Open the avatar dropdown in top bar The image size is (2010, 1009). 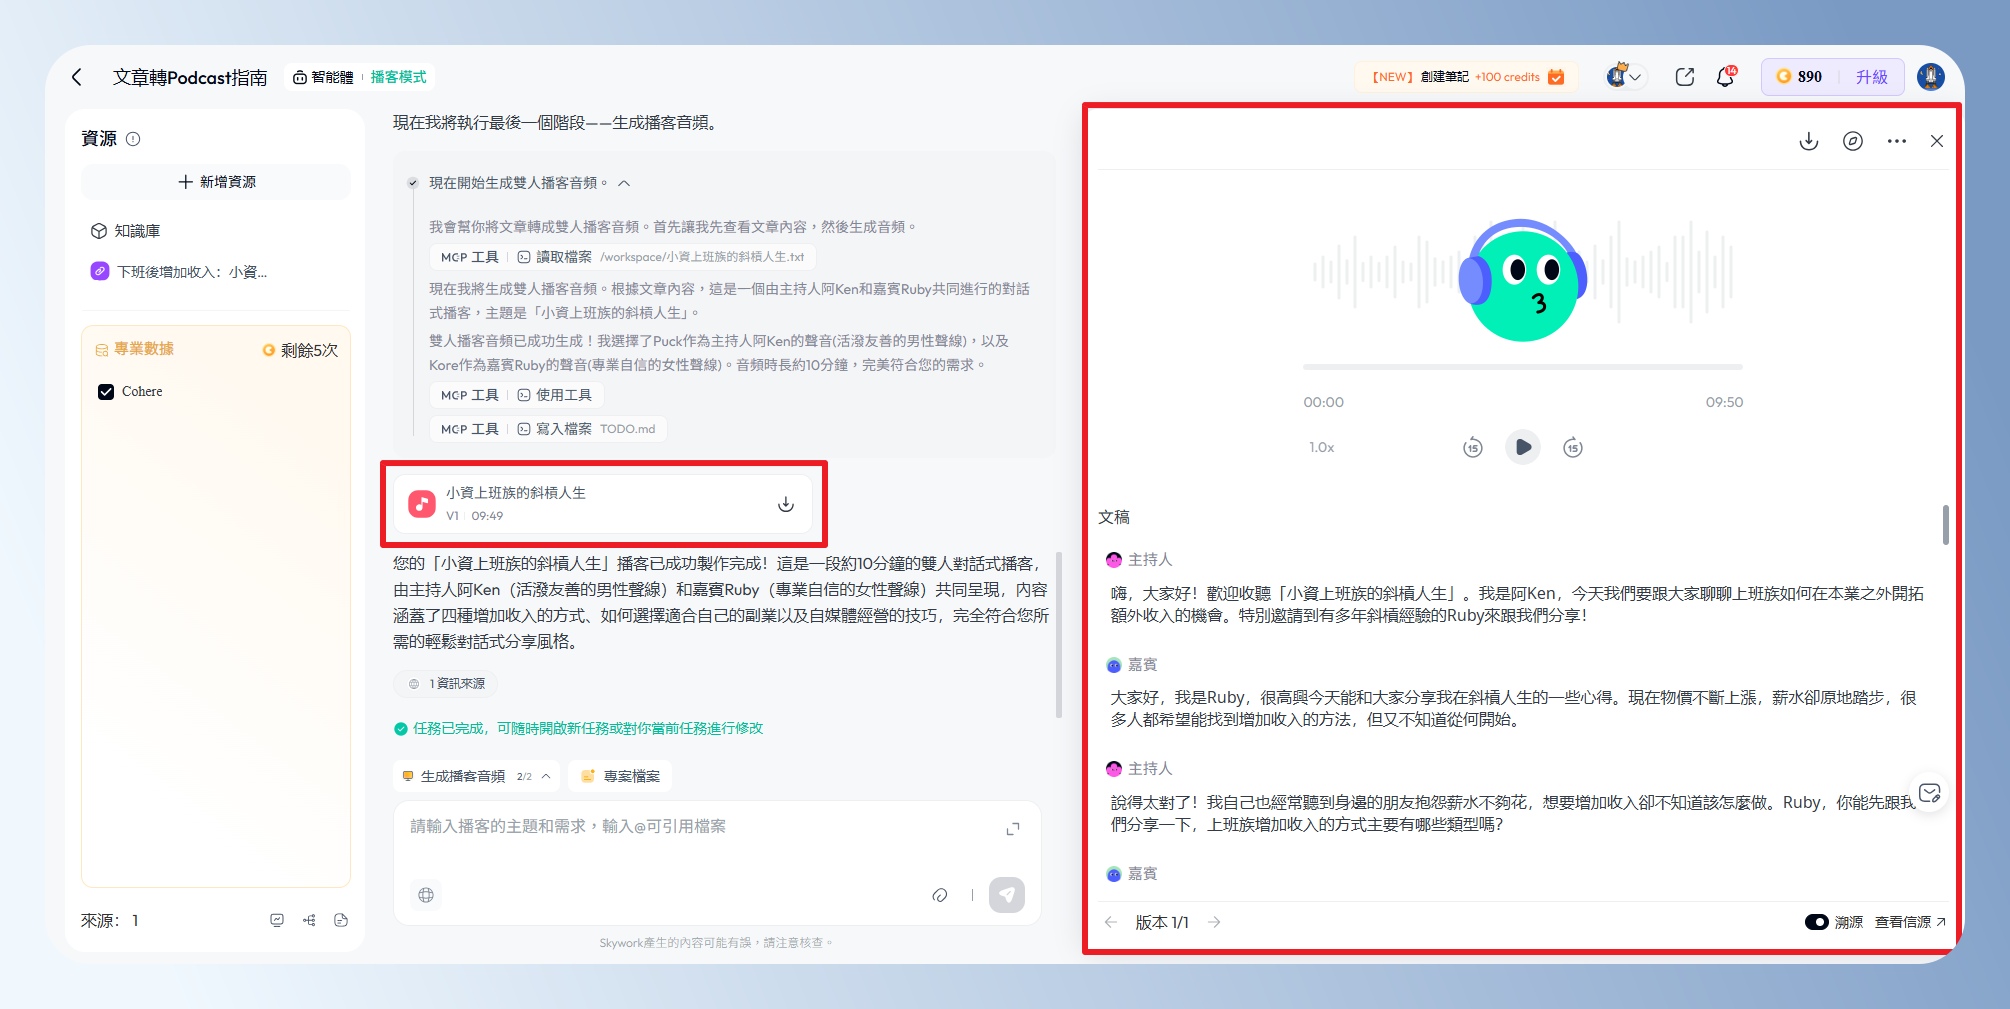[x=1624, y=77]
